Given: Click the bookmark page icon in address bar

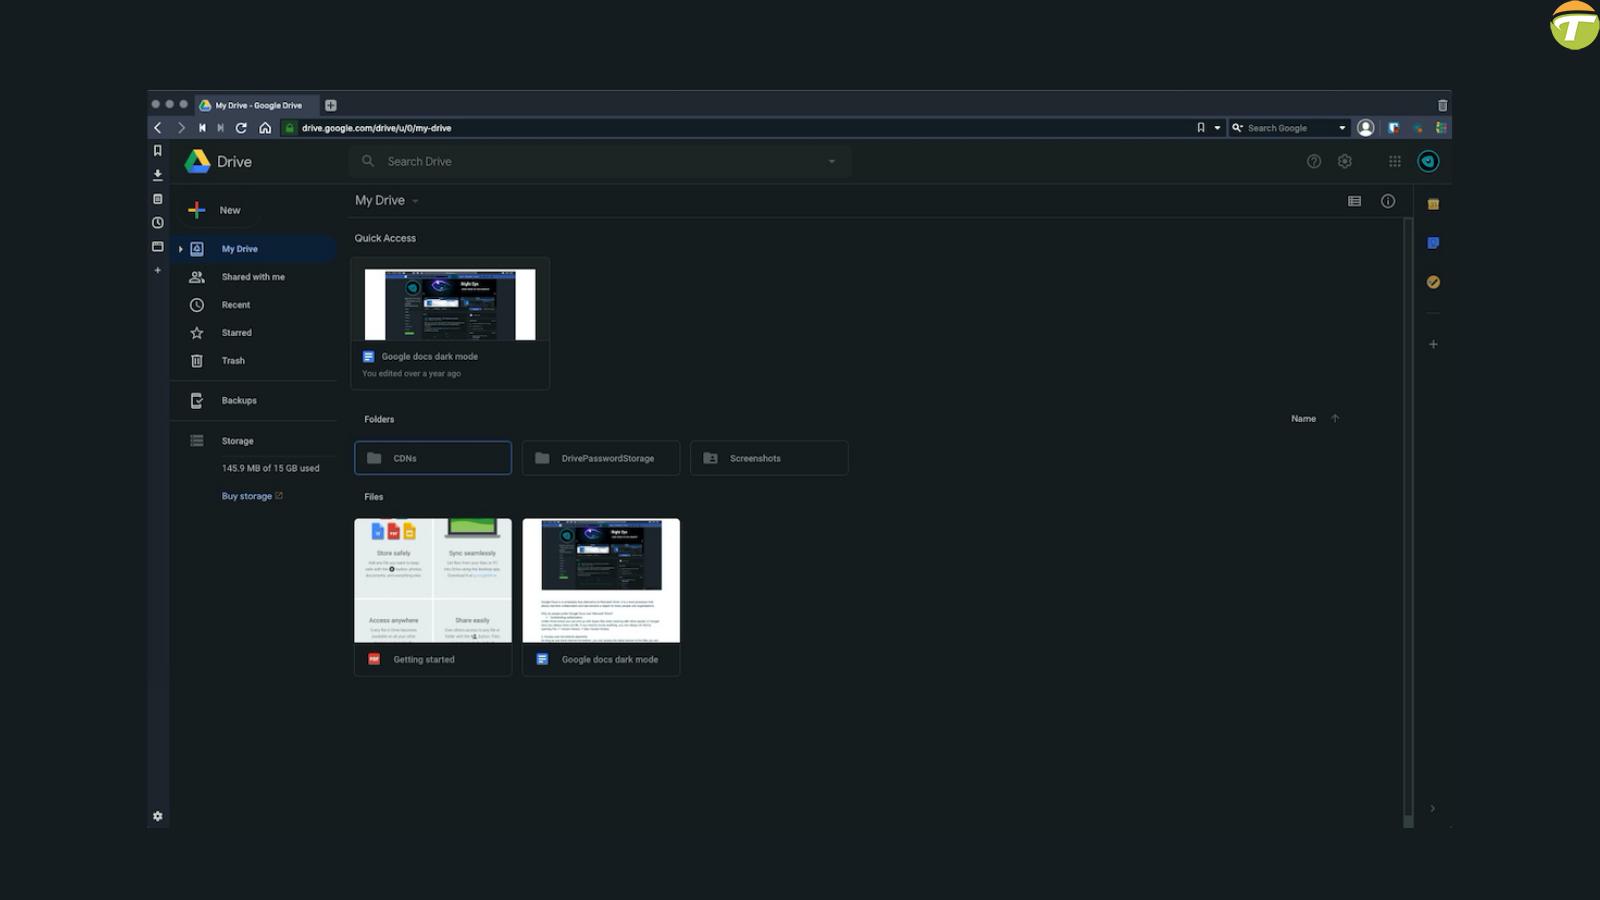Looking at the screenshot, I should point(1201,128).
